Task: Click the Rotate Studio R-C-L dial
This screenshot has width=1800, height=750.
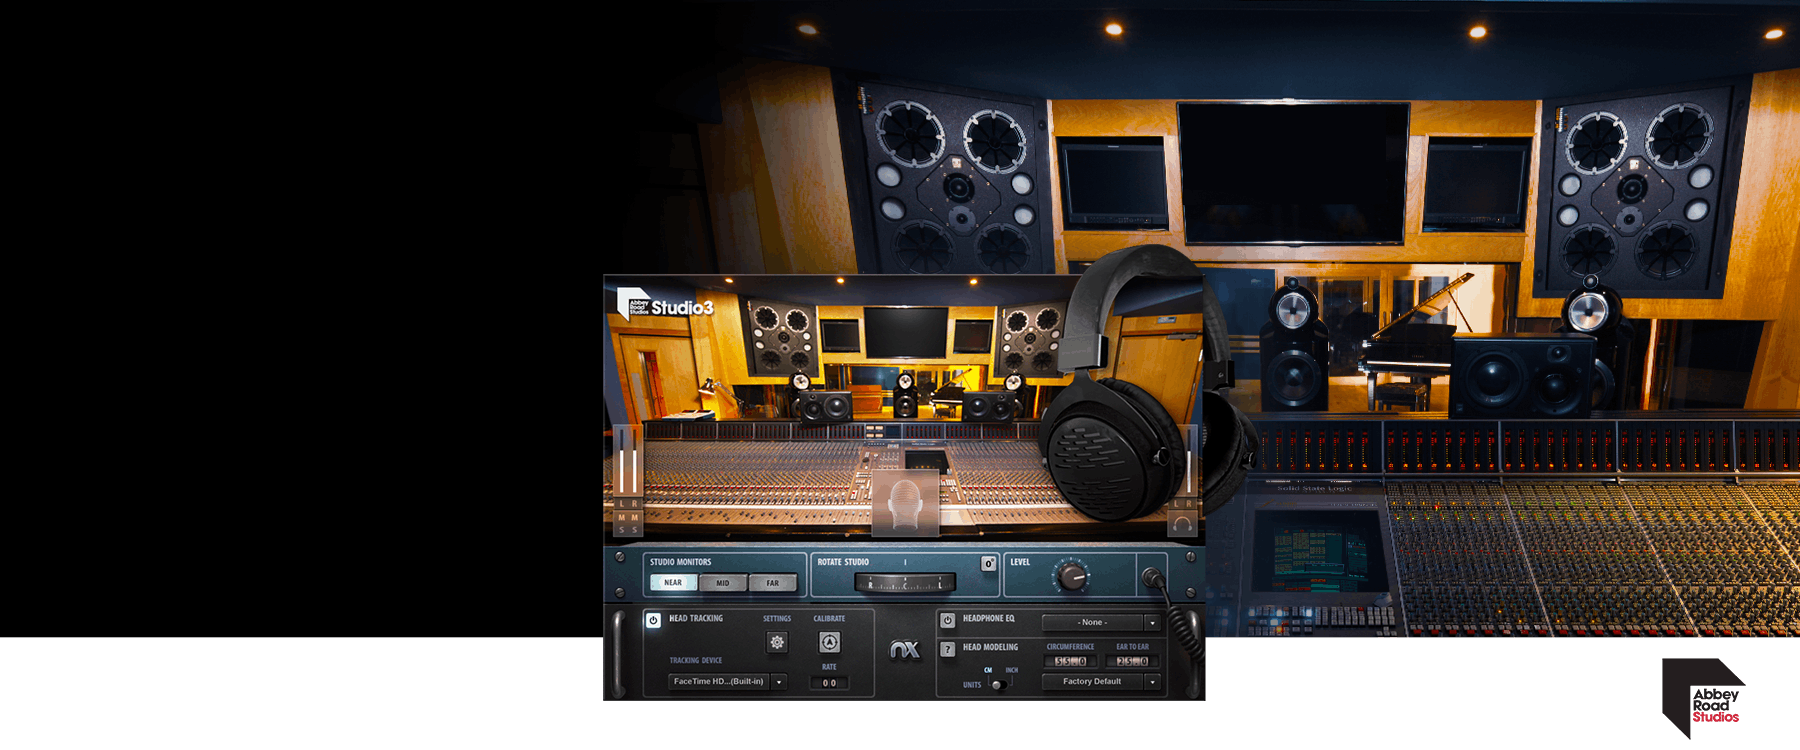Action: [x=905, y=583]
